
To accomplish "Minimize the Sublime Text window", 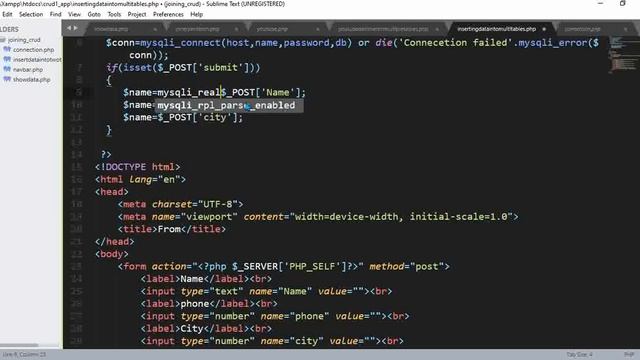I will [x=600, y=3].
